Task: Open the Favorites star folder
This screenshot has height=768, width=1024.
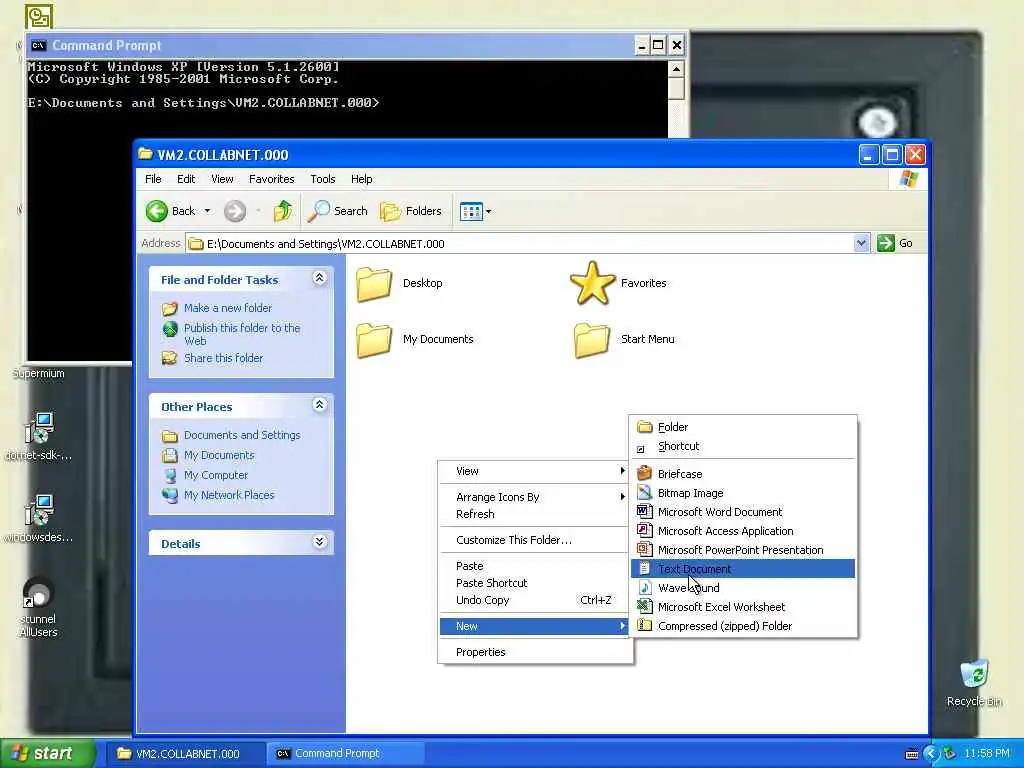Action: [592, 283]
